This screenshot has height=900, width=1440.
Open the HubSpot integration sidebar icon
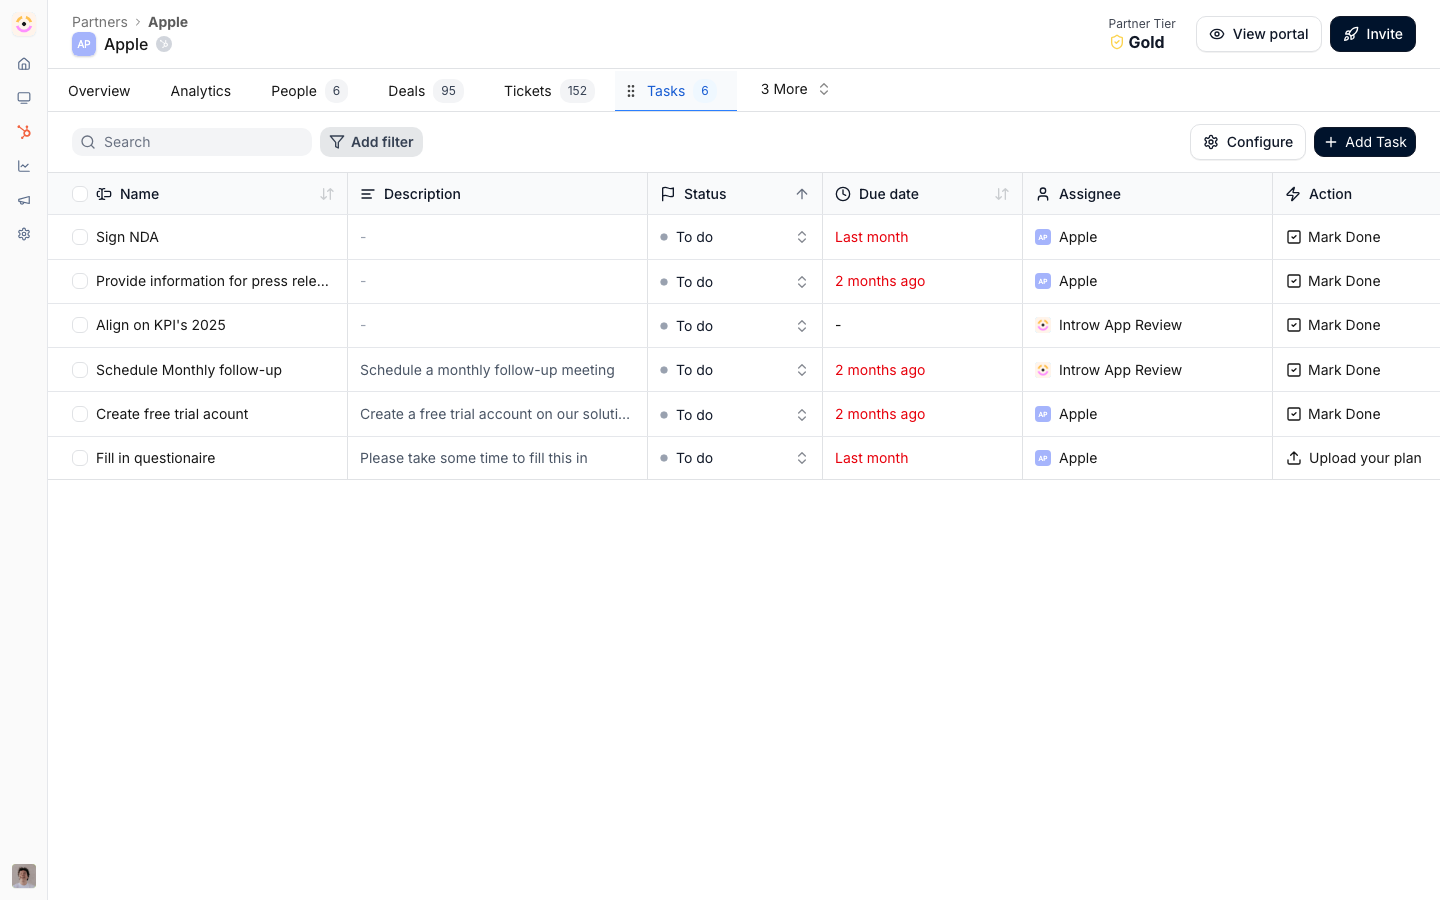[24, 132]
